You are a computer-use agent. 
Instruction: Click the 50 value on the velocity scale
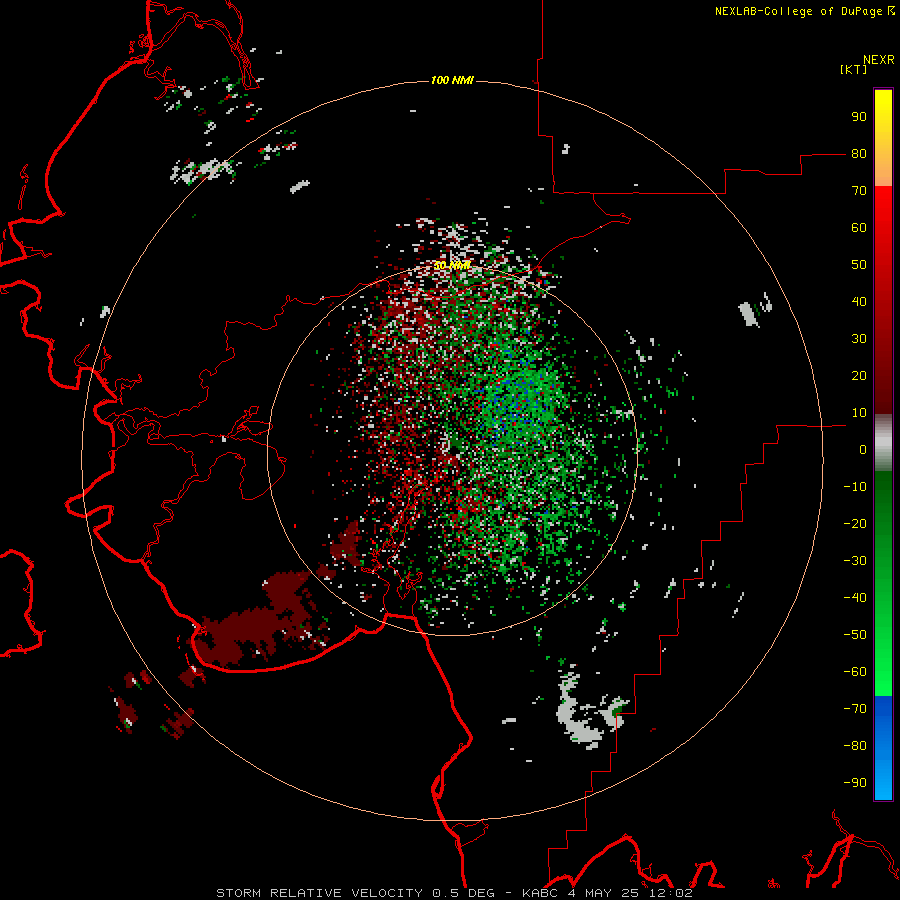coord(859,265)
